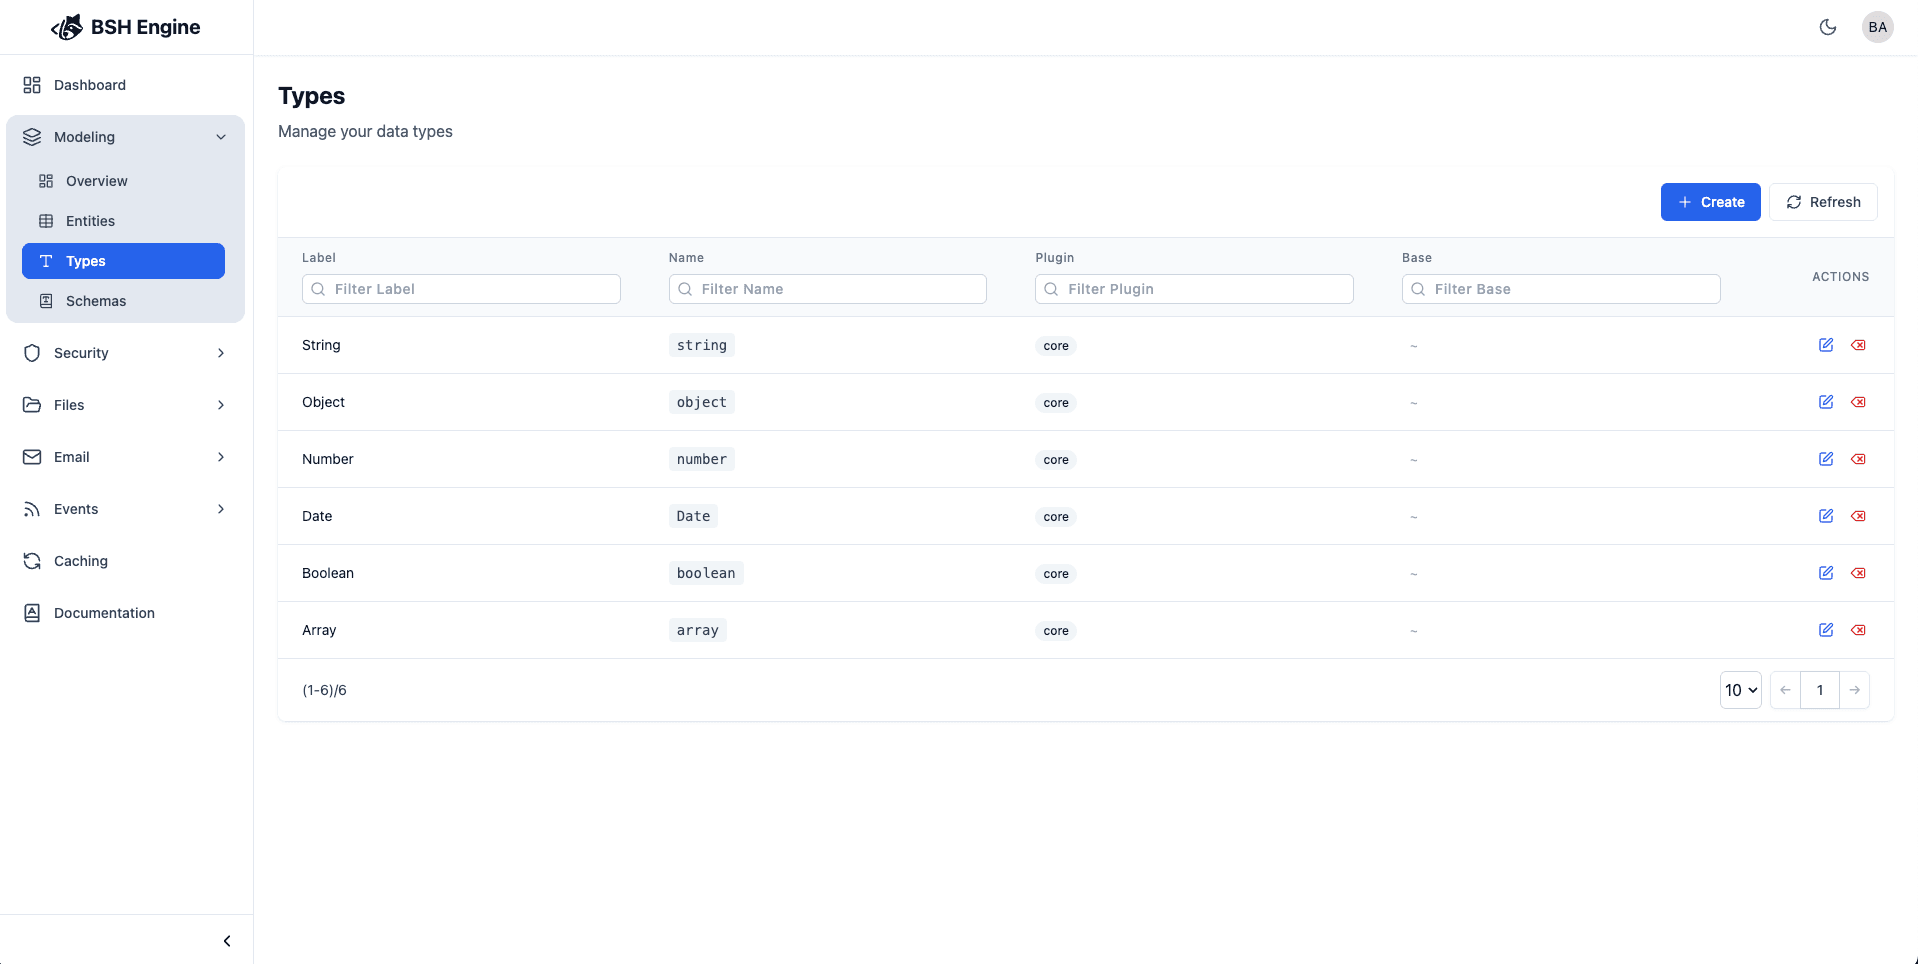
Task: Click the Filter Name input field
Action: tap(827, 289)
